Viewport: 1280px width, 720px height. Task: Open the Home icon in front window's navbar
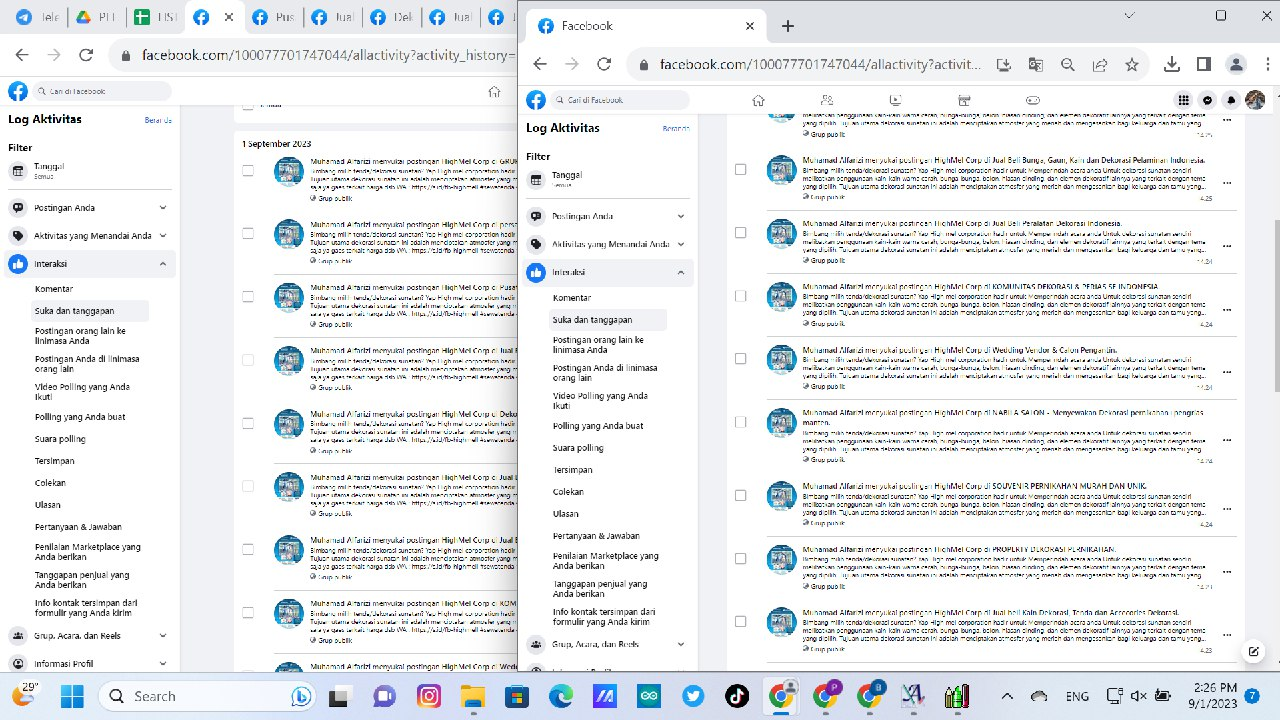[758, 100]
